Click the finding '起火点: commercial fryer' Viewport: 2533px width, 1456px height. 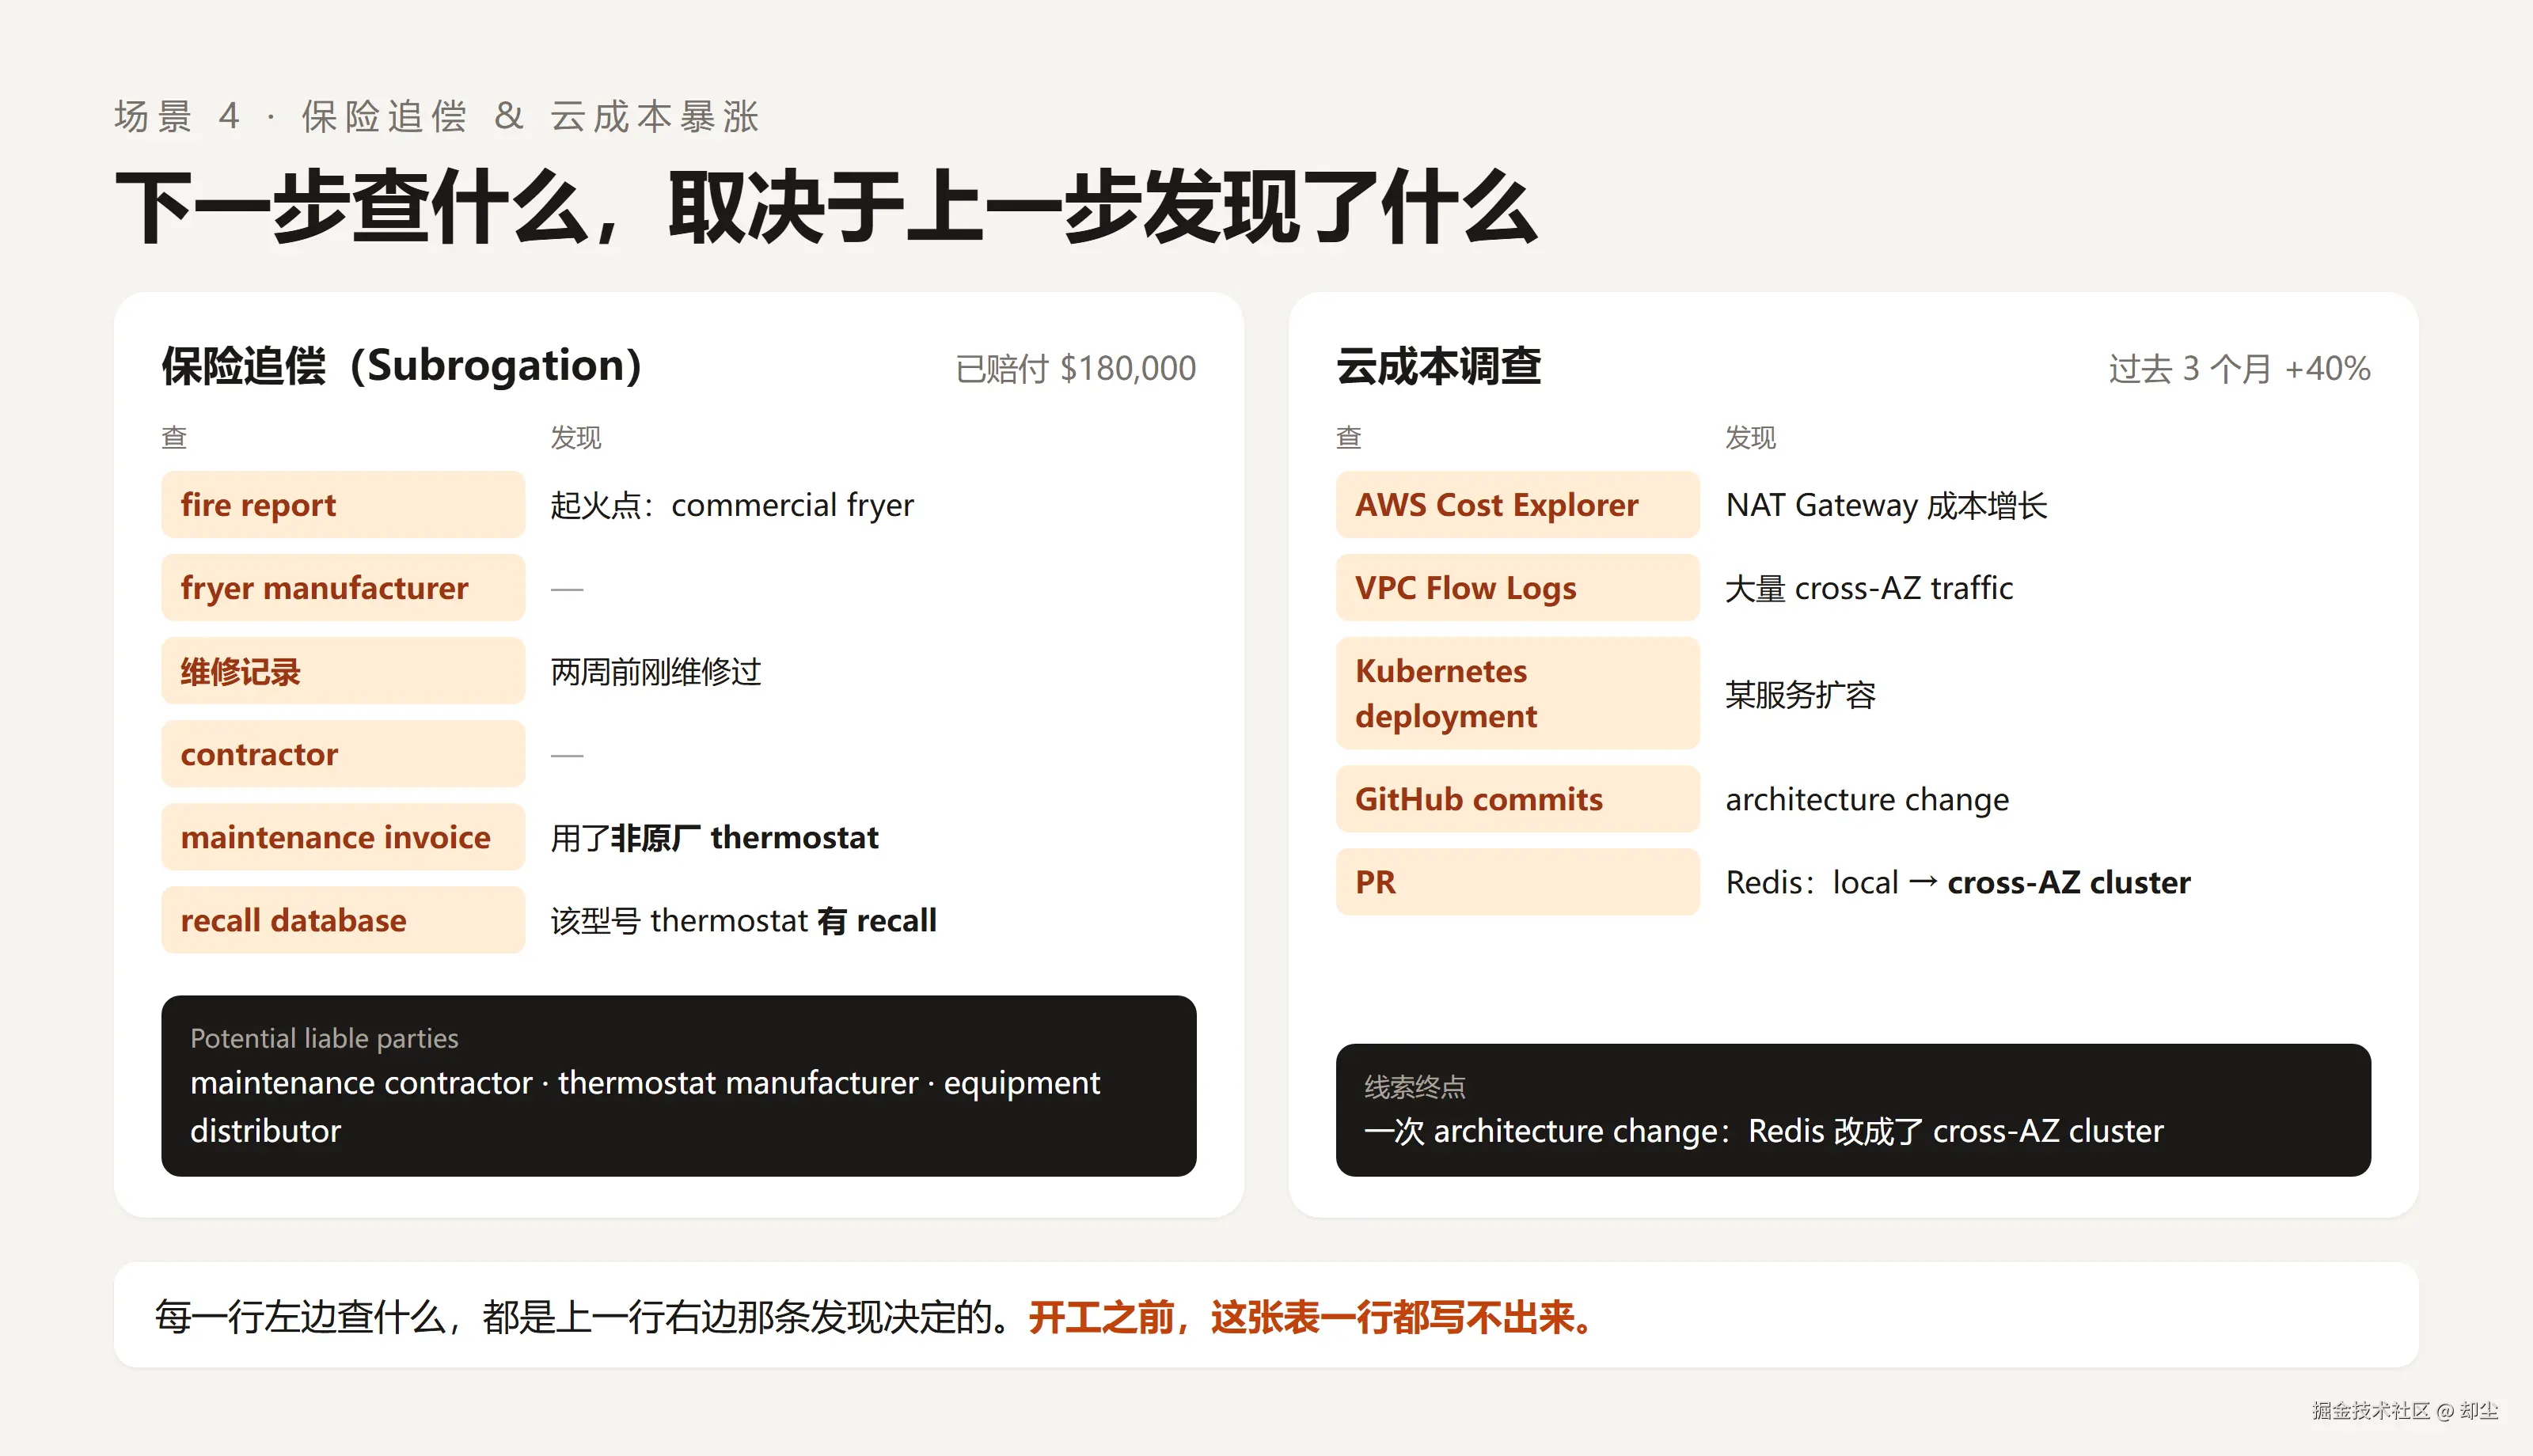coord(732,505)
